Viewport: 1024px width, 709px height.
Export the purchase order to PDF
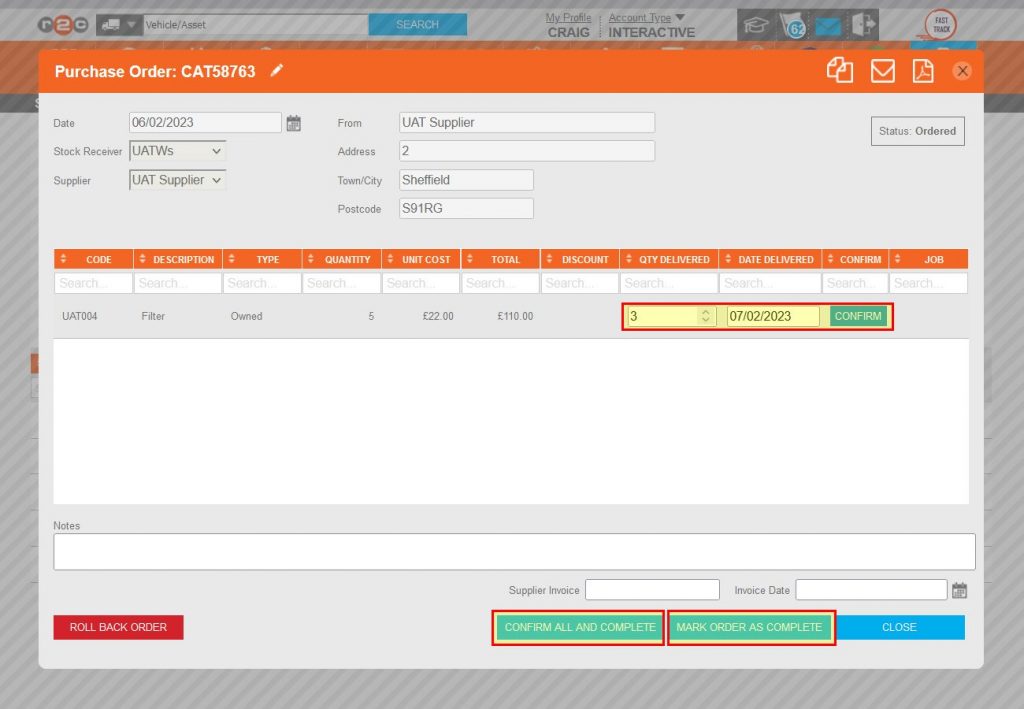(922, 70)
